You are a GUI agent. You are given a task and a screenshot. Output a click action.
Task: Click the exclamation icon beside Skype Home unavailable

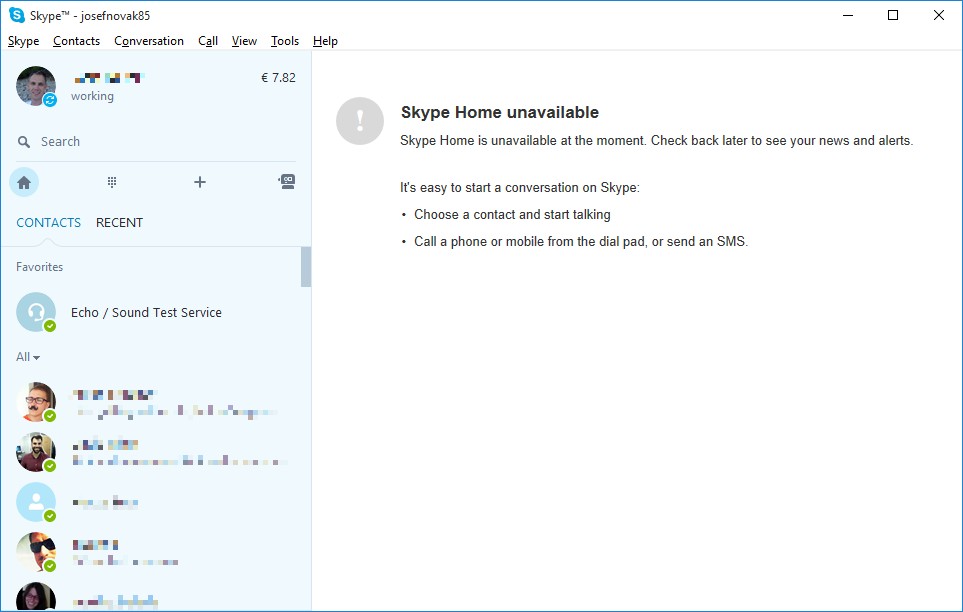tap(360, 121)
